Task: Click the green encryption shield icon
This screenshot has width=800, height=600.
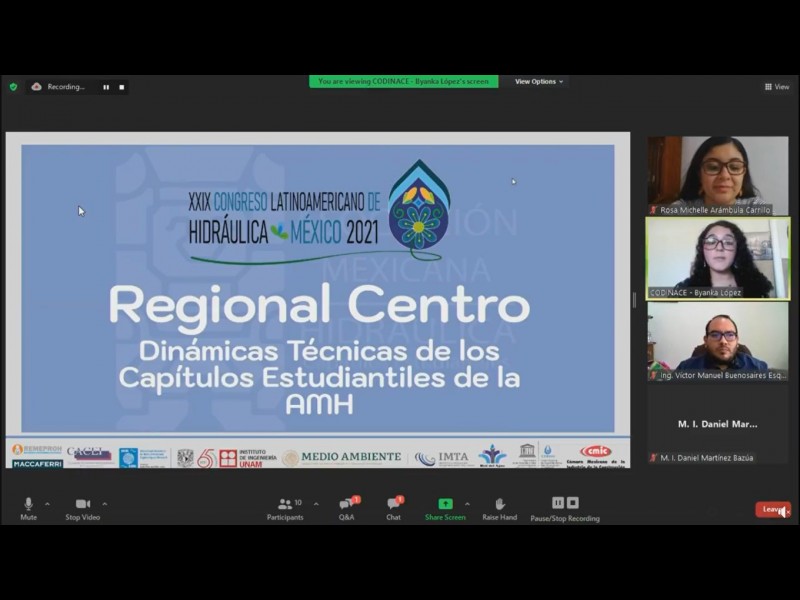Action: [13, 87]
